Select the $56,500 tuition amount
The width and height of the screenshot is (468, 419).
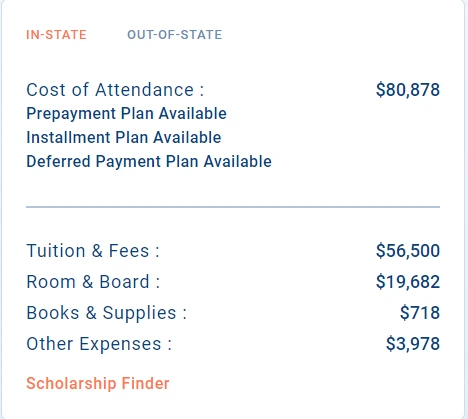pyautogui.click(x=408, y=251)
